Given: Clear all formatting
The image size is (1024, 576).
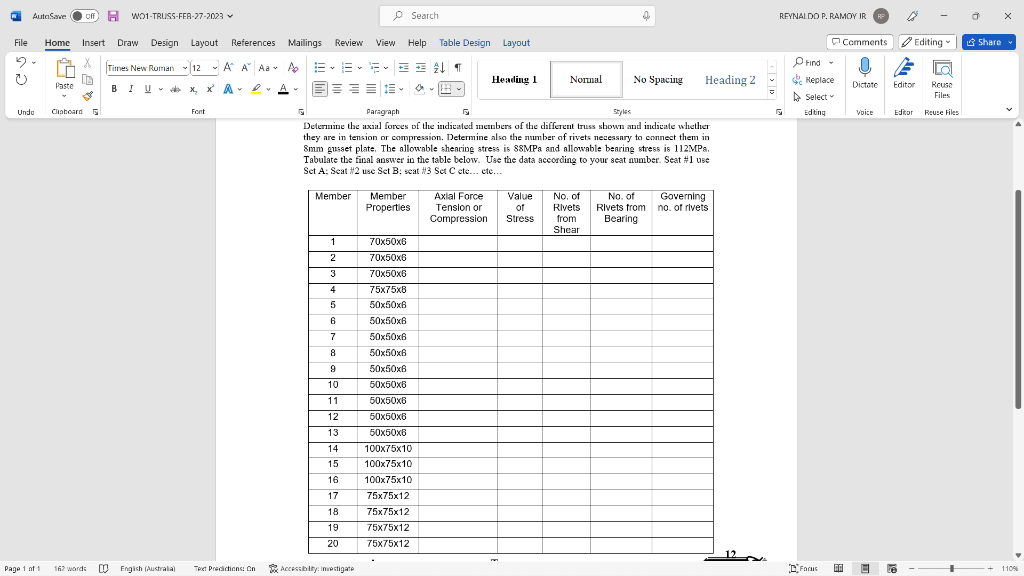Looking at the screenshot, I should click(x=293, y=67).
